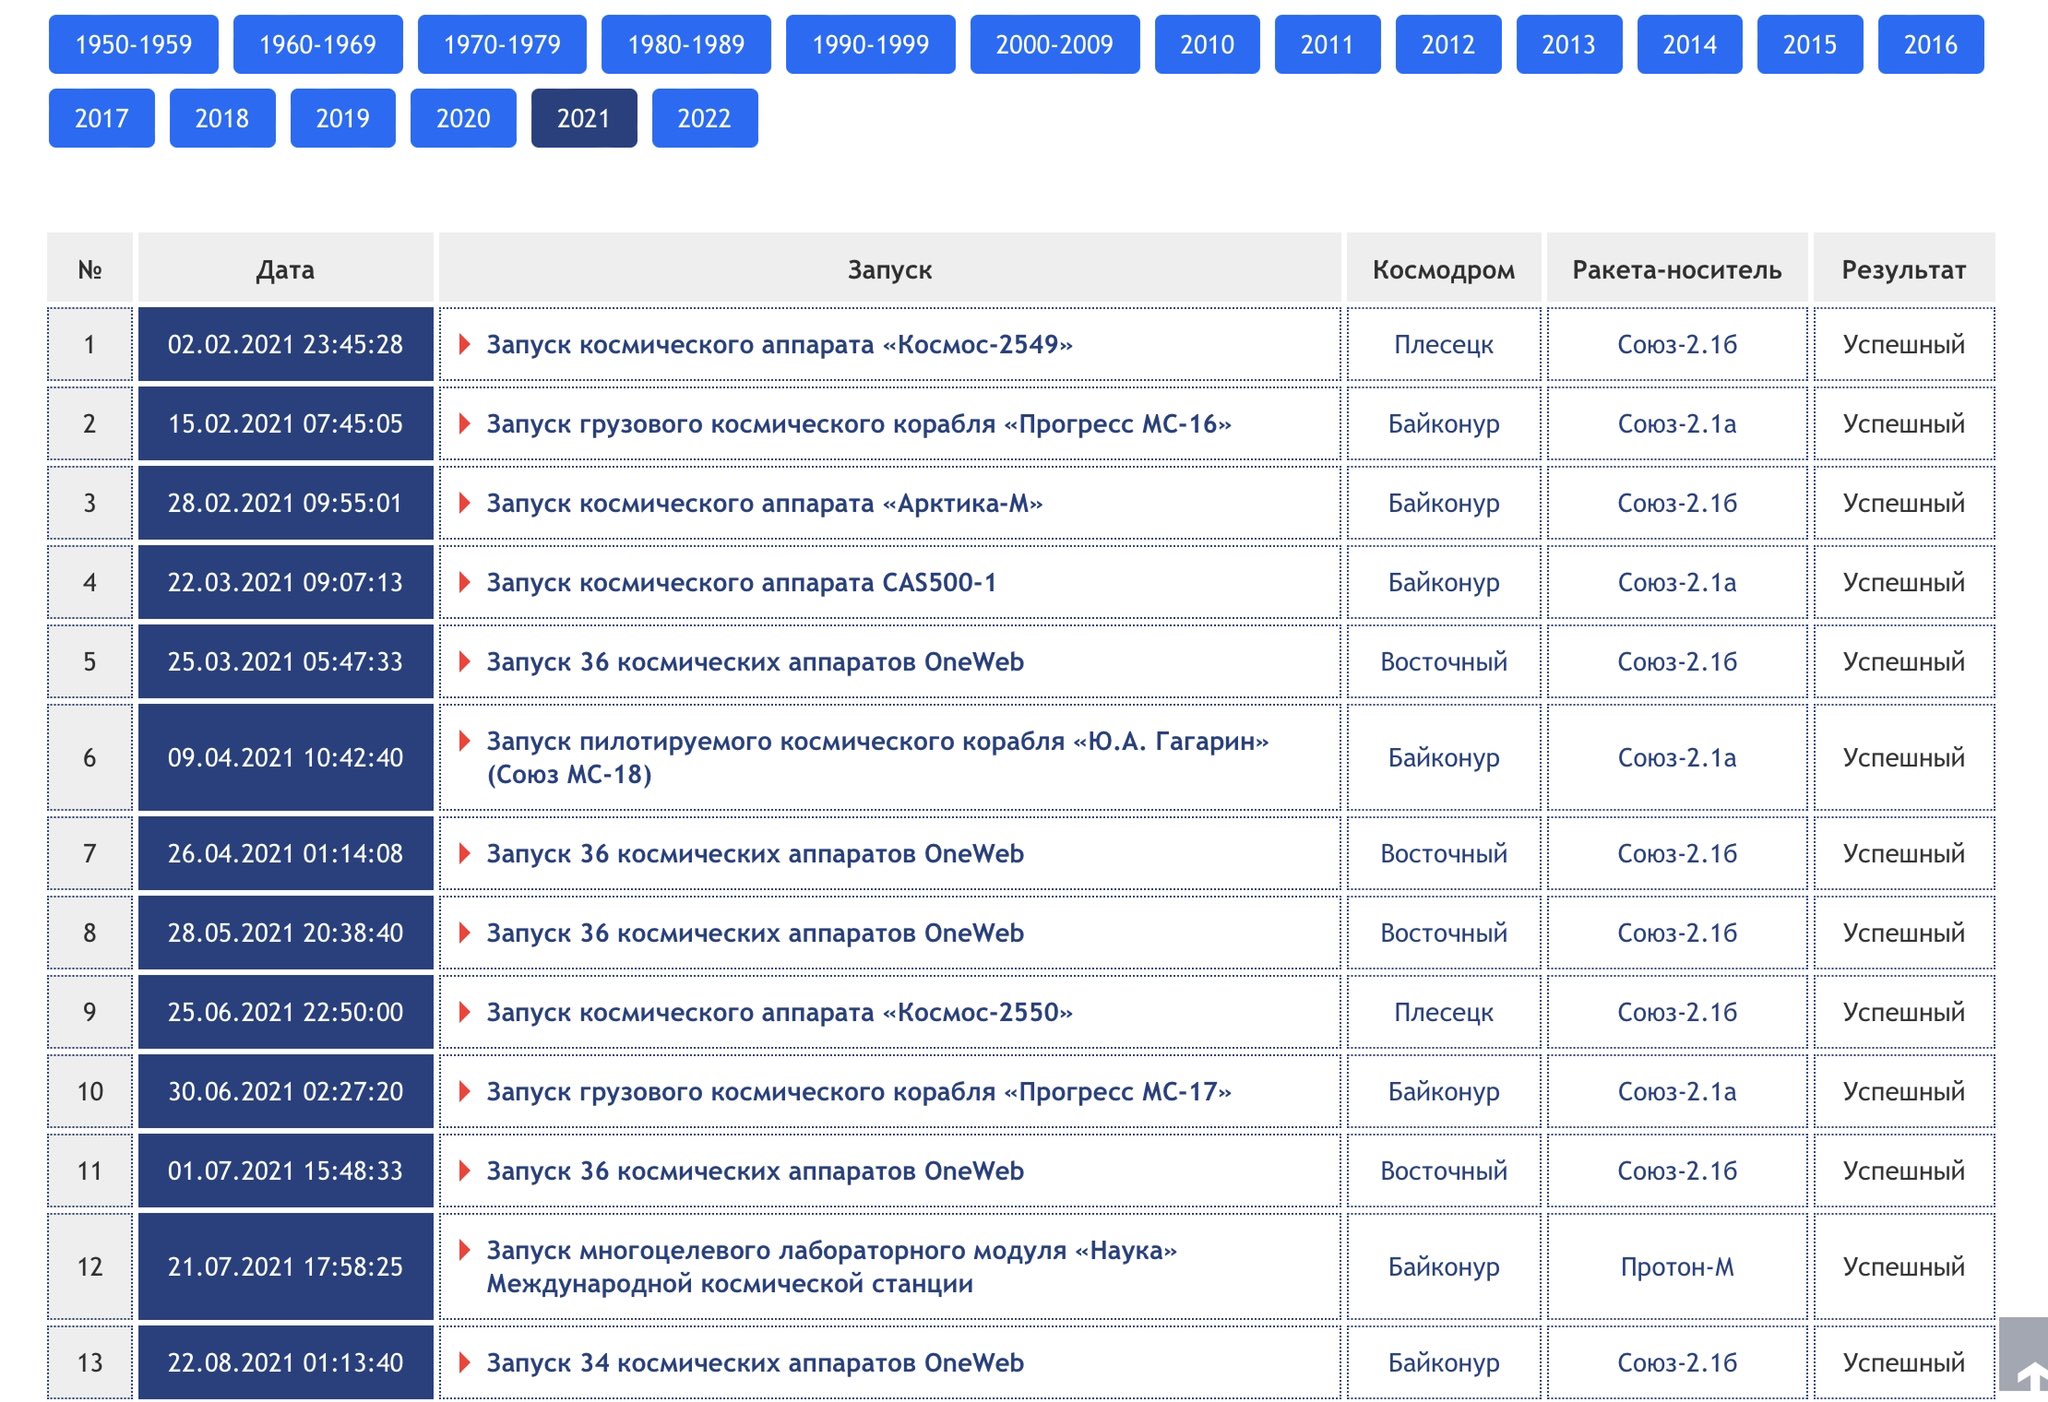Click red arrow beside Космос-2549 launch
The image size is (2048, 1402).
pyautogui.click(x=464, y=344)
